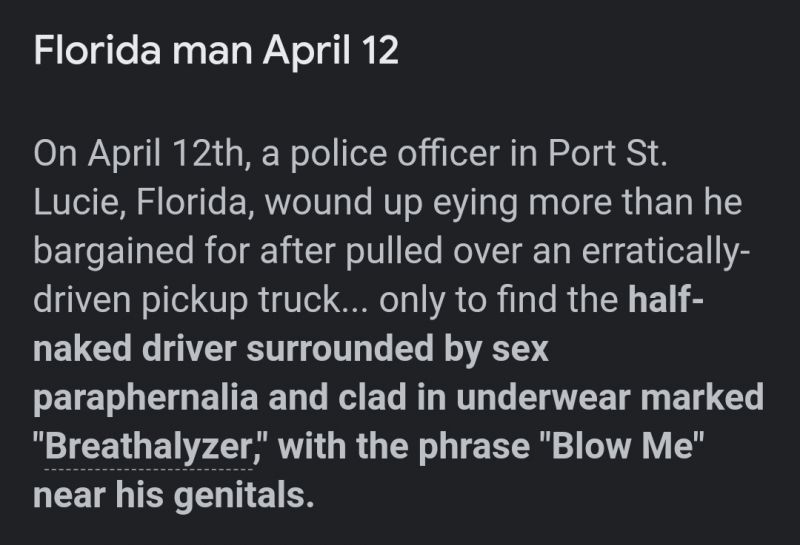
Task: Click the bold text "naked driver"
Action: click(x=135, y=349)
